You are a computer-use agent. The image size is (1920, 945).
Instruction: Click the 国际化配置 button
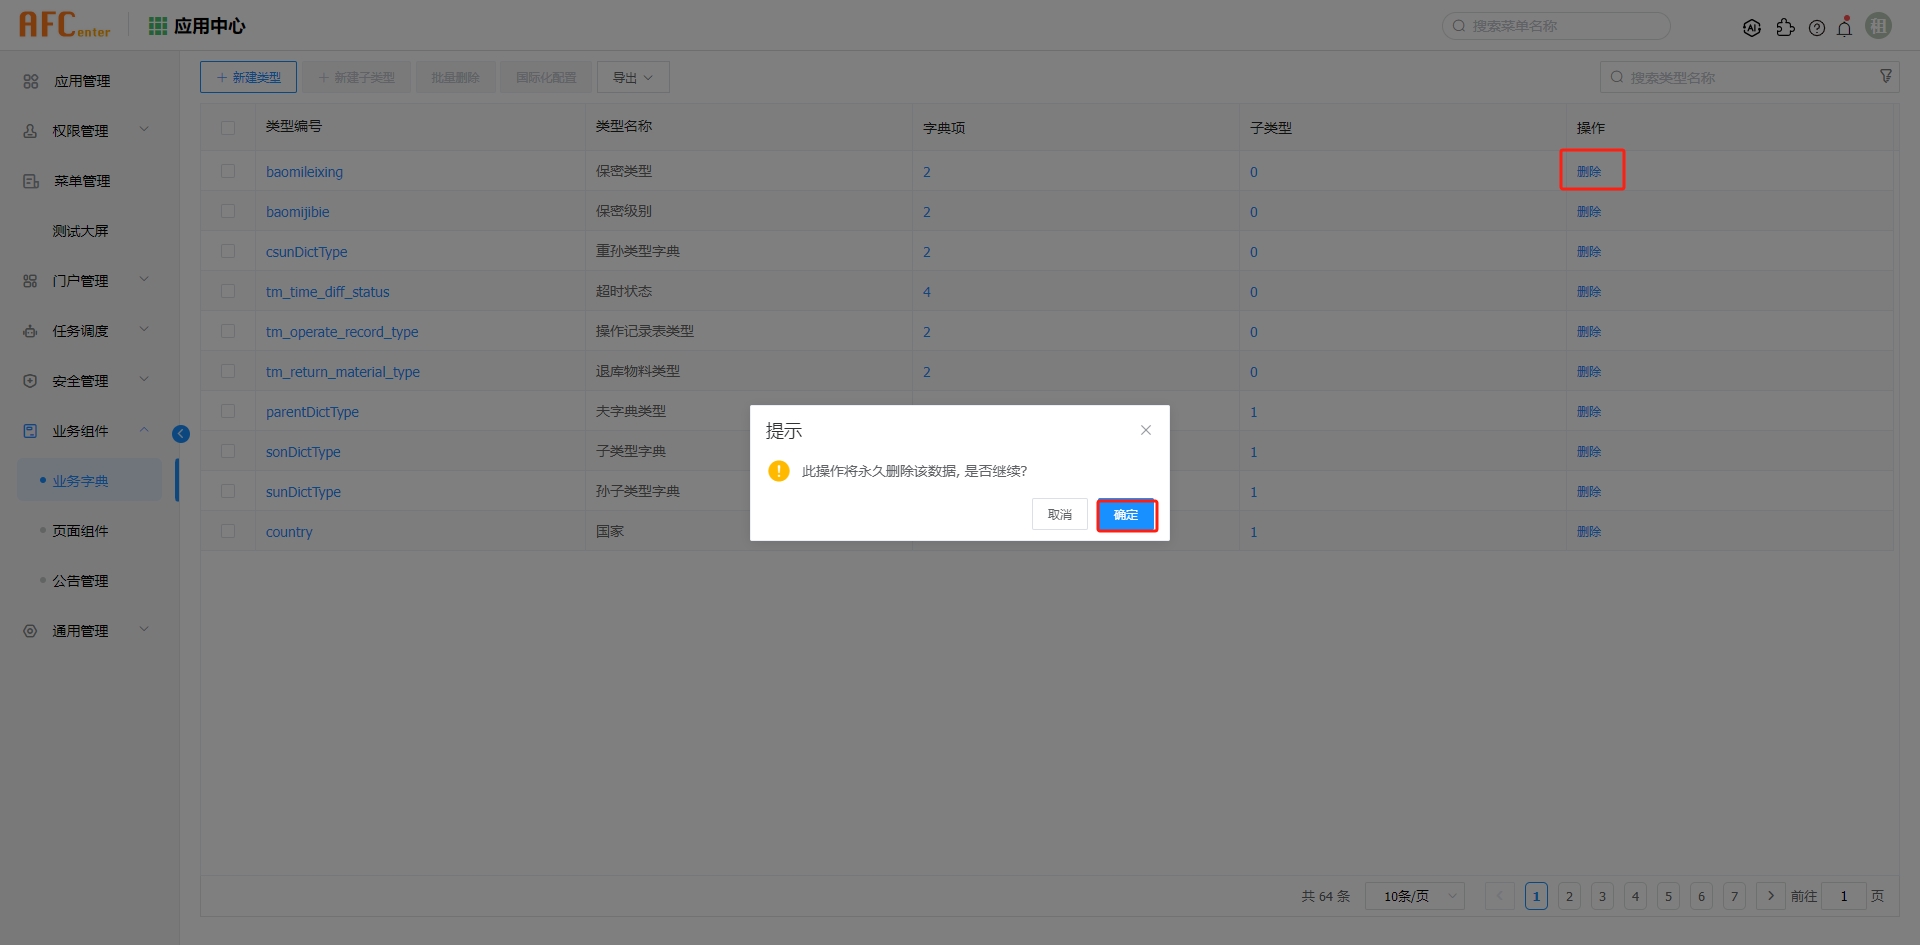(x=546, y=77)
